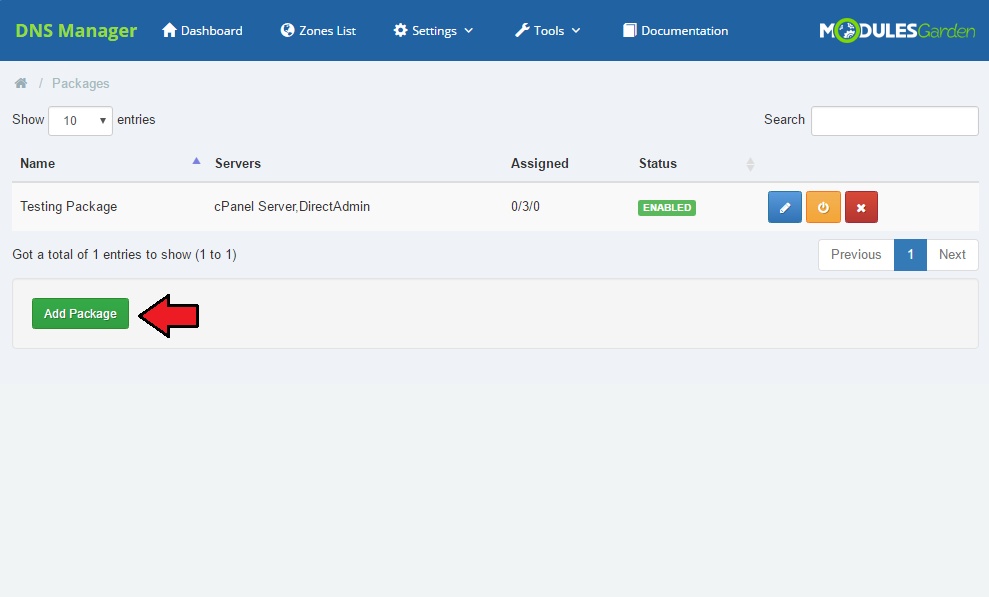
Task: Sort table by Name column
Action: click(x=110, y=163)
